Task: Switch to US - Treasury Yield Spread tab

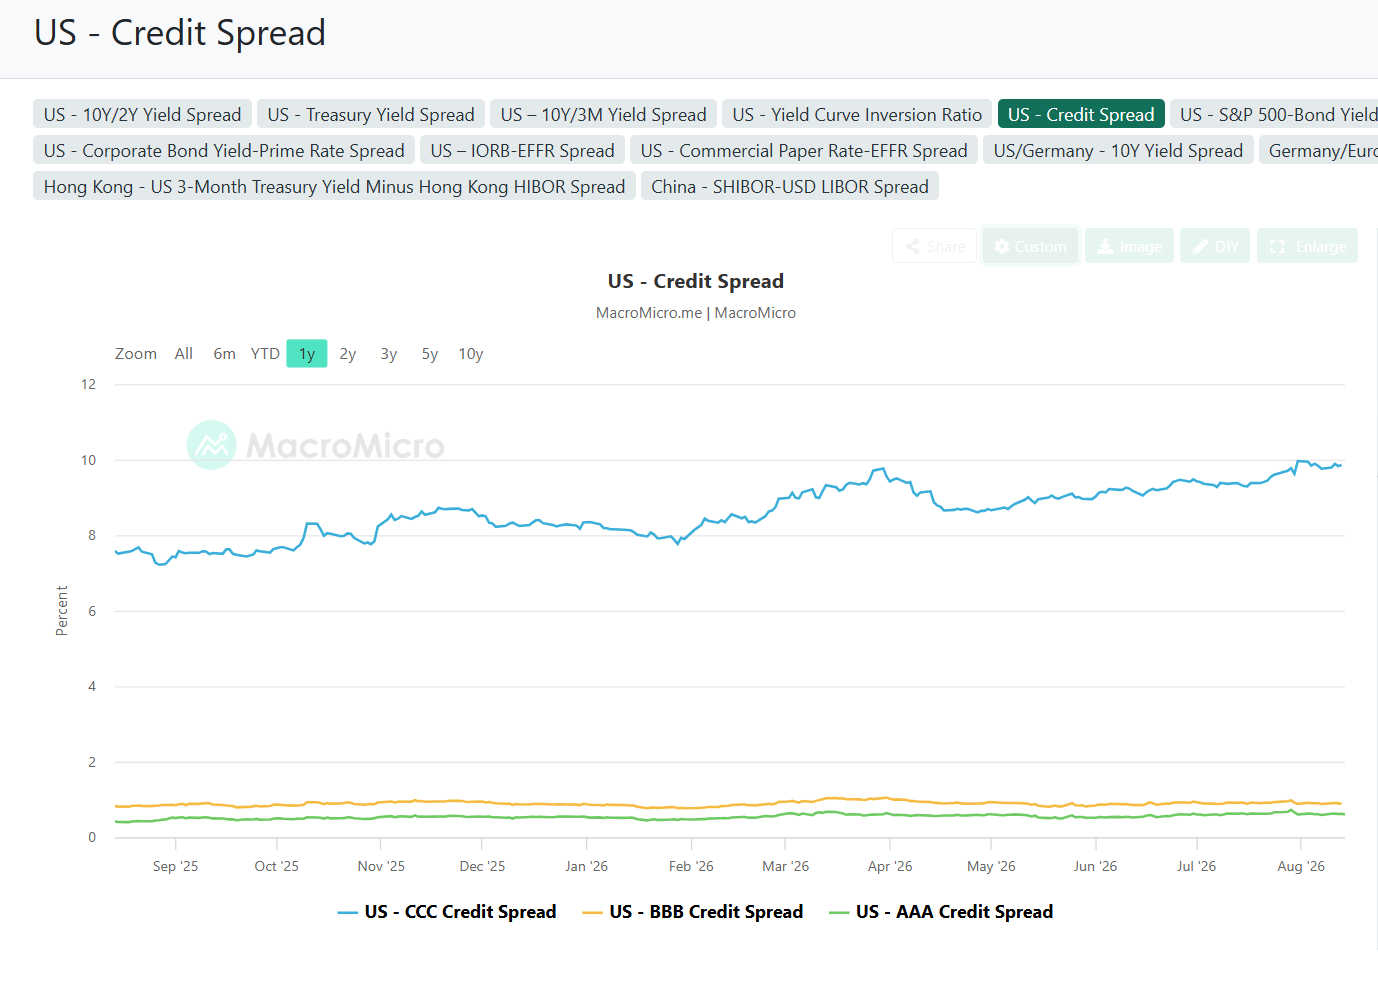Action: point(371,114)
